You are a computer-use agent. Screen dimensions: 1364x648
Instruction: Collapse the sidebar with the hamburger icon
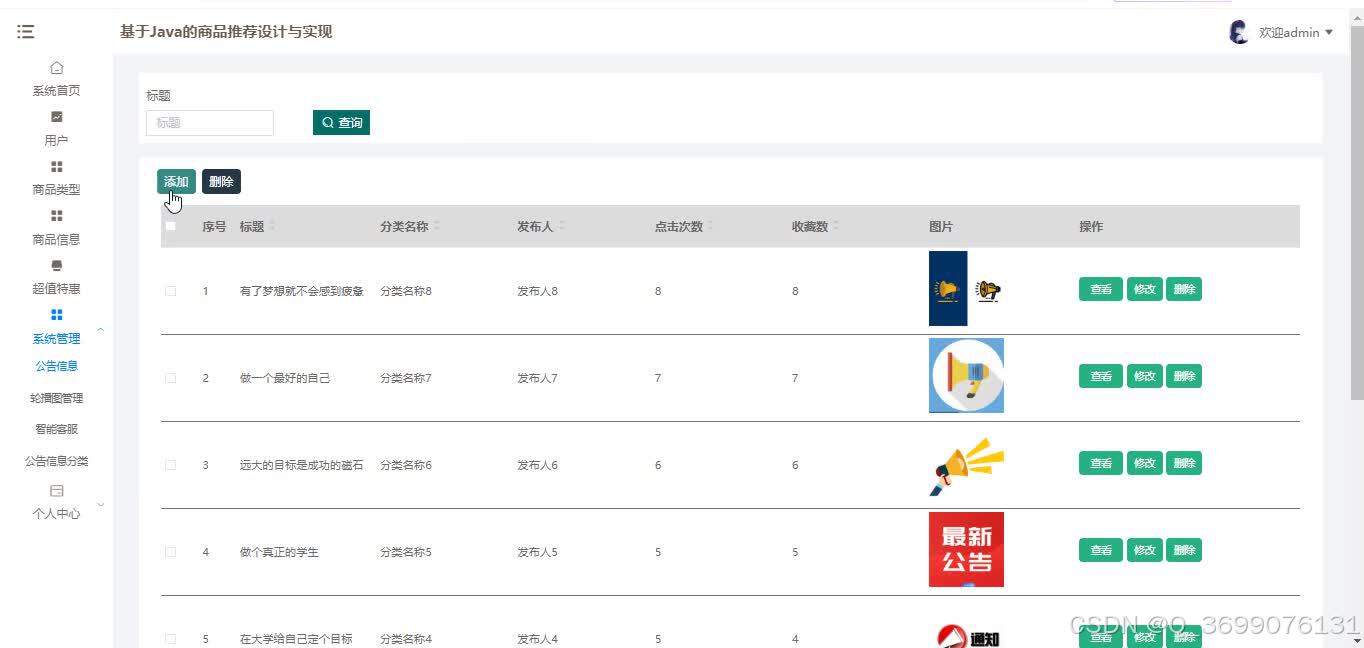(x=25, y=32)
